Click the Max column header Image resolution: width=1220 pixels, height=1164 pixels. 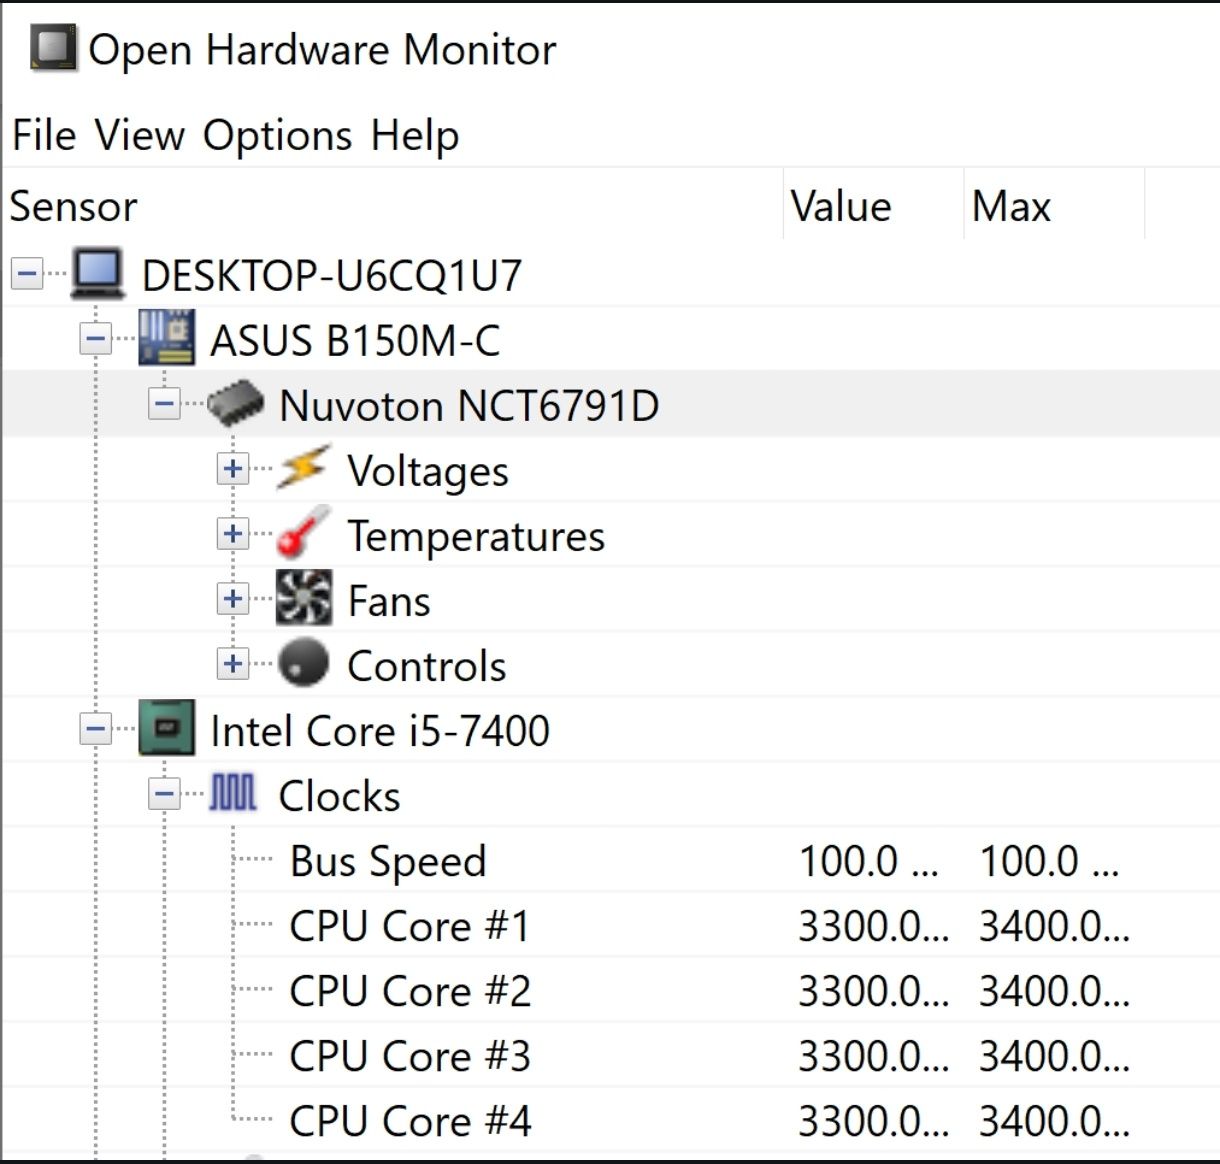(1011, 206)
